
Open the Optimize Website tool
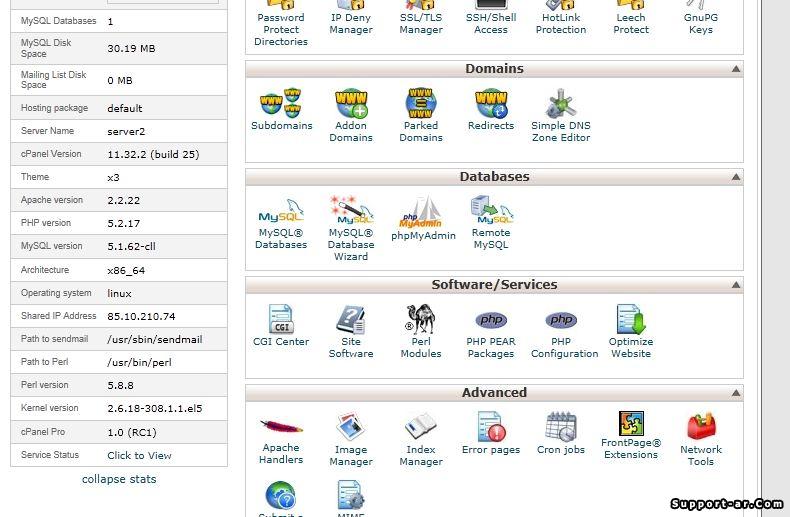pos(631,321)
